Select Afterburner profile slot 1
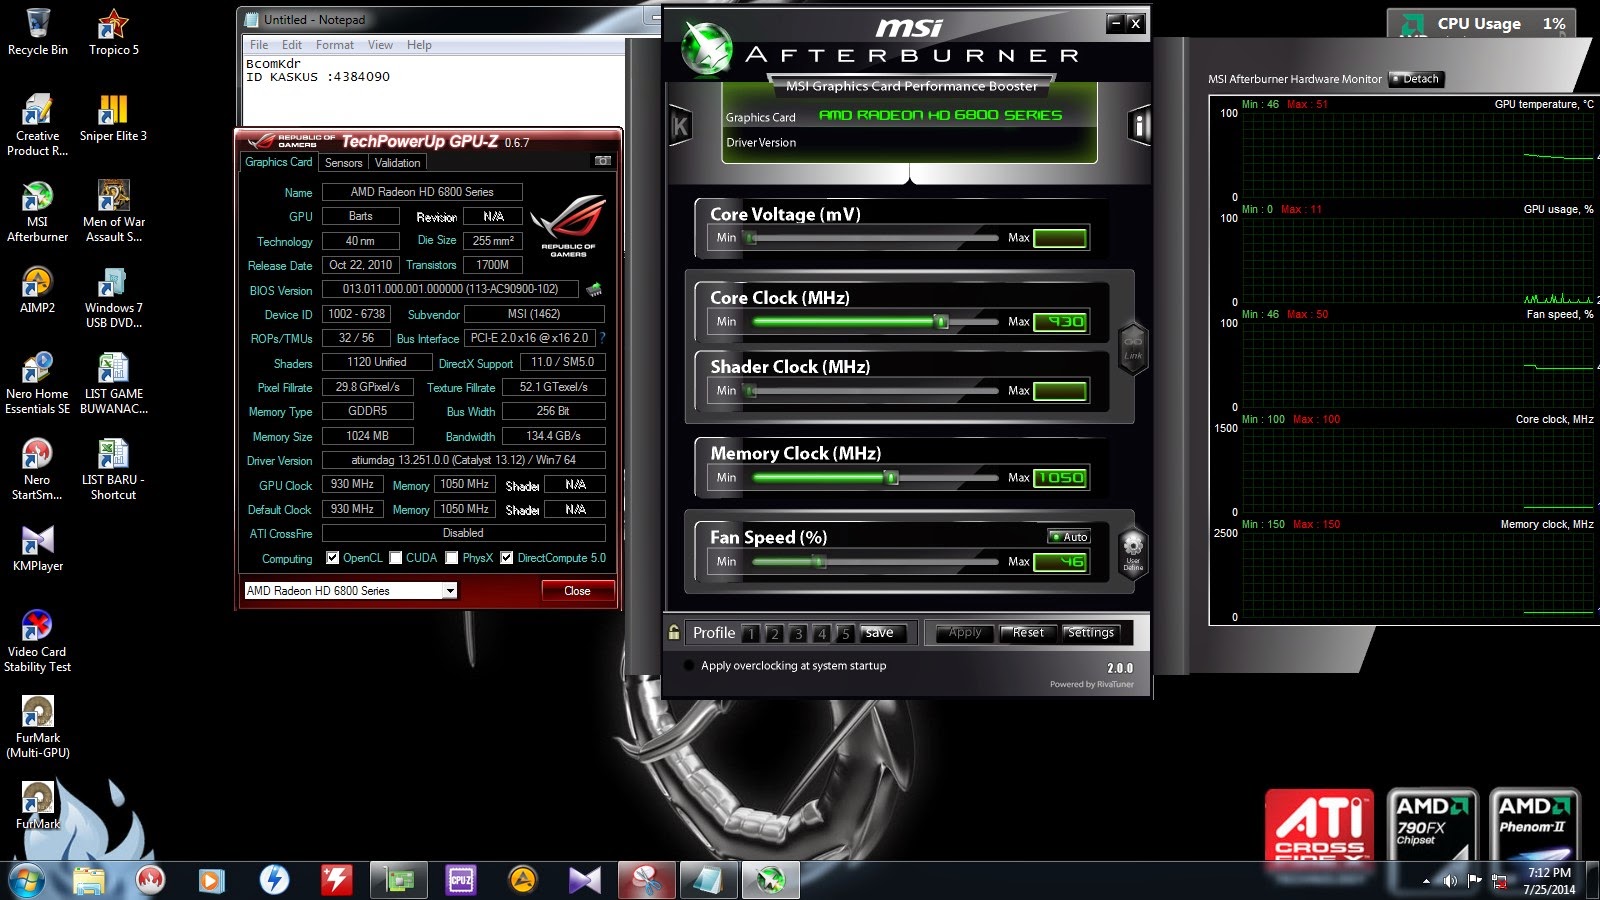This screenshot has height=900, width=1600. coord(750,633)
